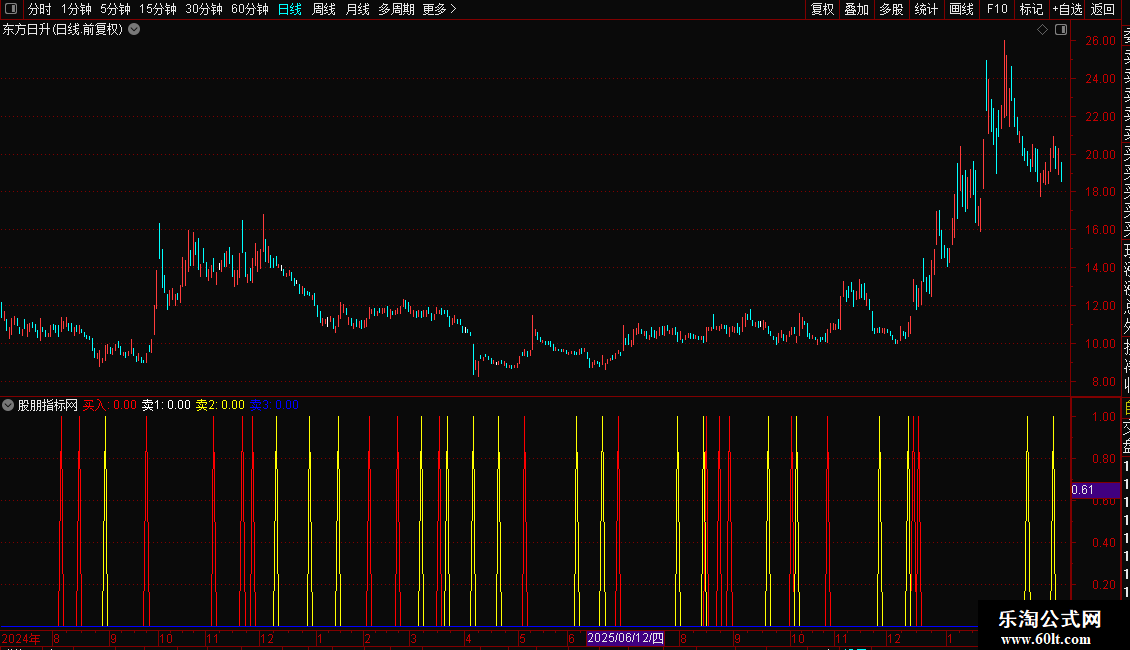This screenshot has width=1130, height=650.
Task: Switch to 分时 intraday view
Action: (40, 9)
